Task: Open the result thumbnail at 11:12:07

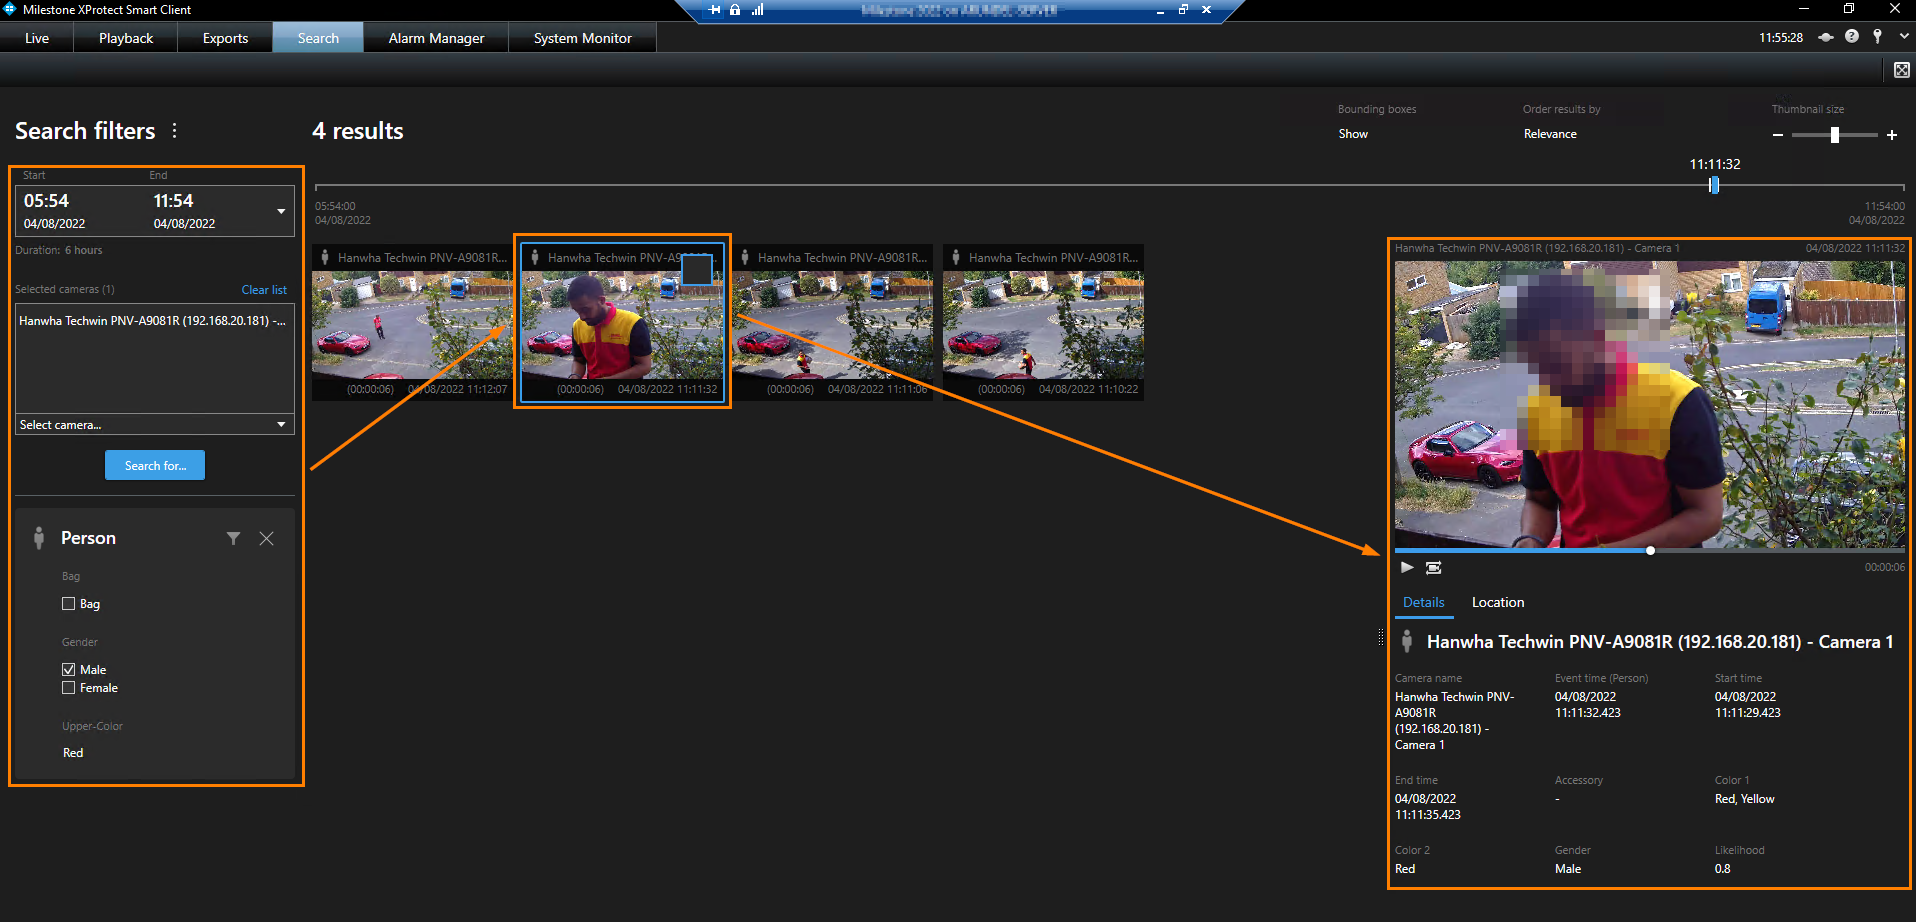Action: [x=411, y=324]
